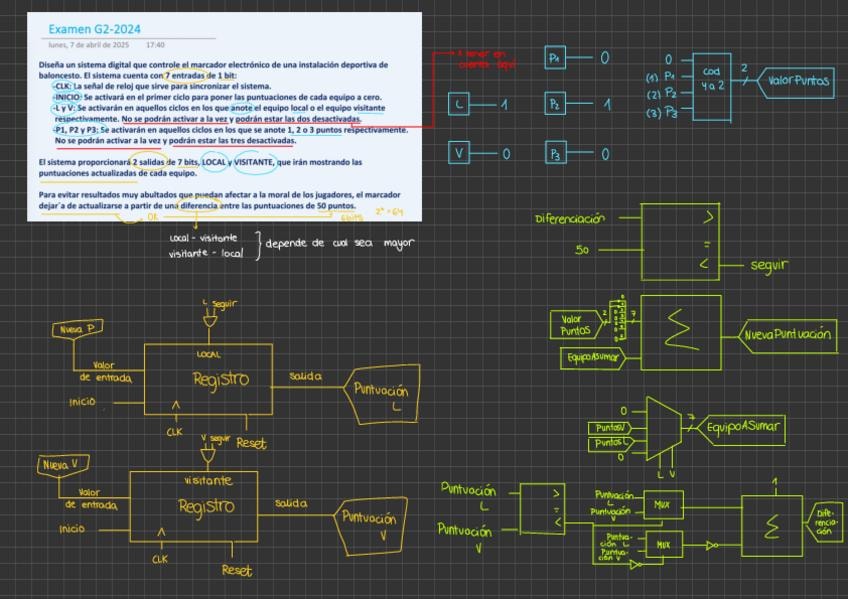Select the 'NuevaPuntuación' output tag
Image resolution: width=848 pixels, height=599 pixels.
(788, 335)
